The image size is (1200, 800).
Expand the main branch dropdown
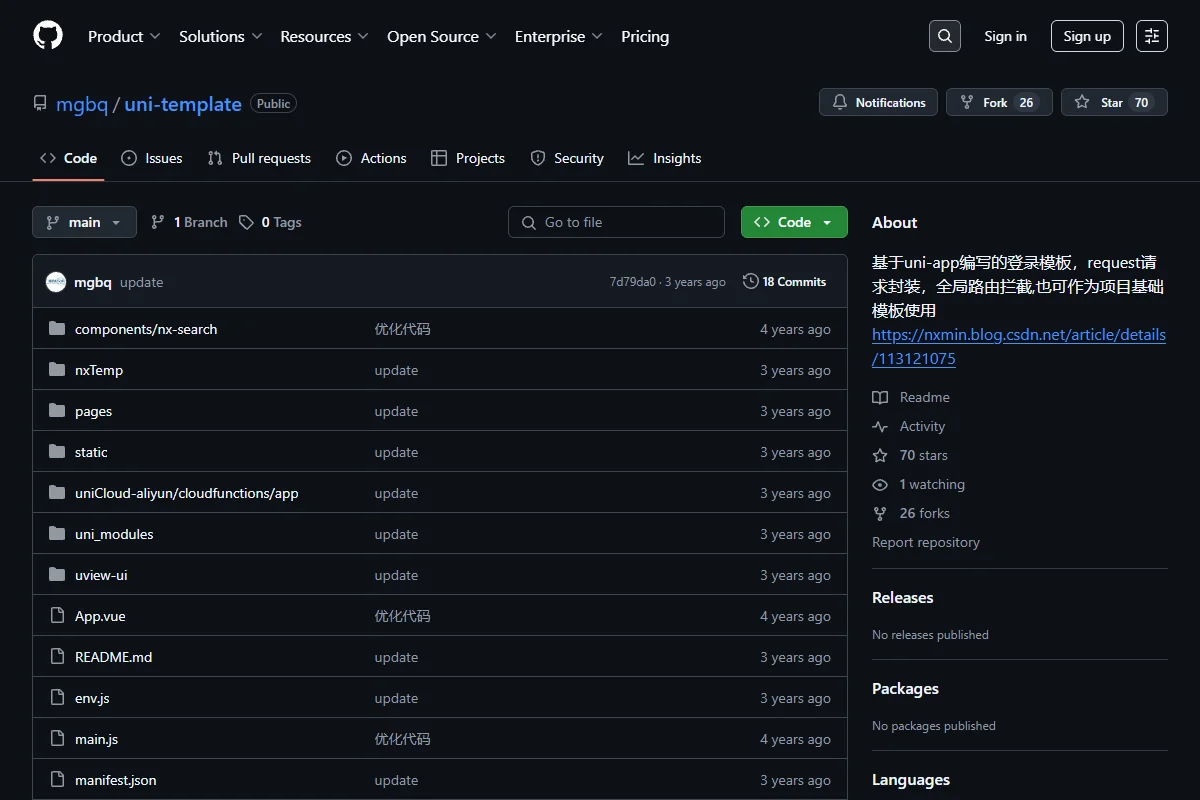click(x=84, y=222)
